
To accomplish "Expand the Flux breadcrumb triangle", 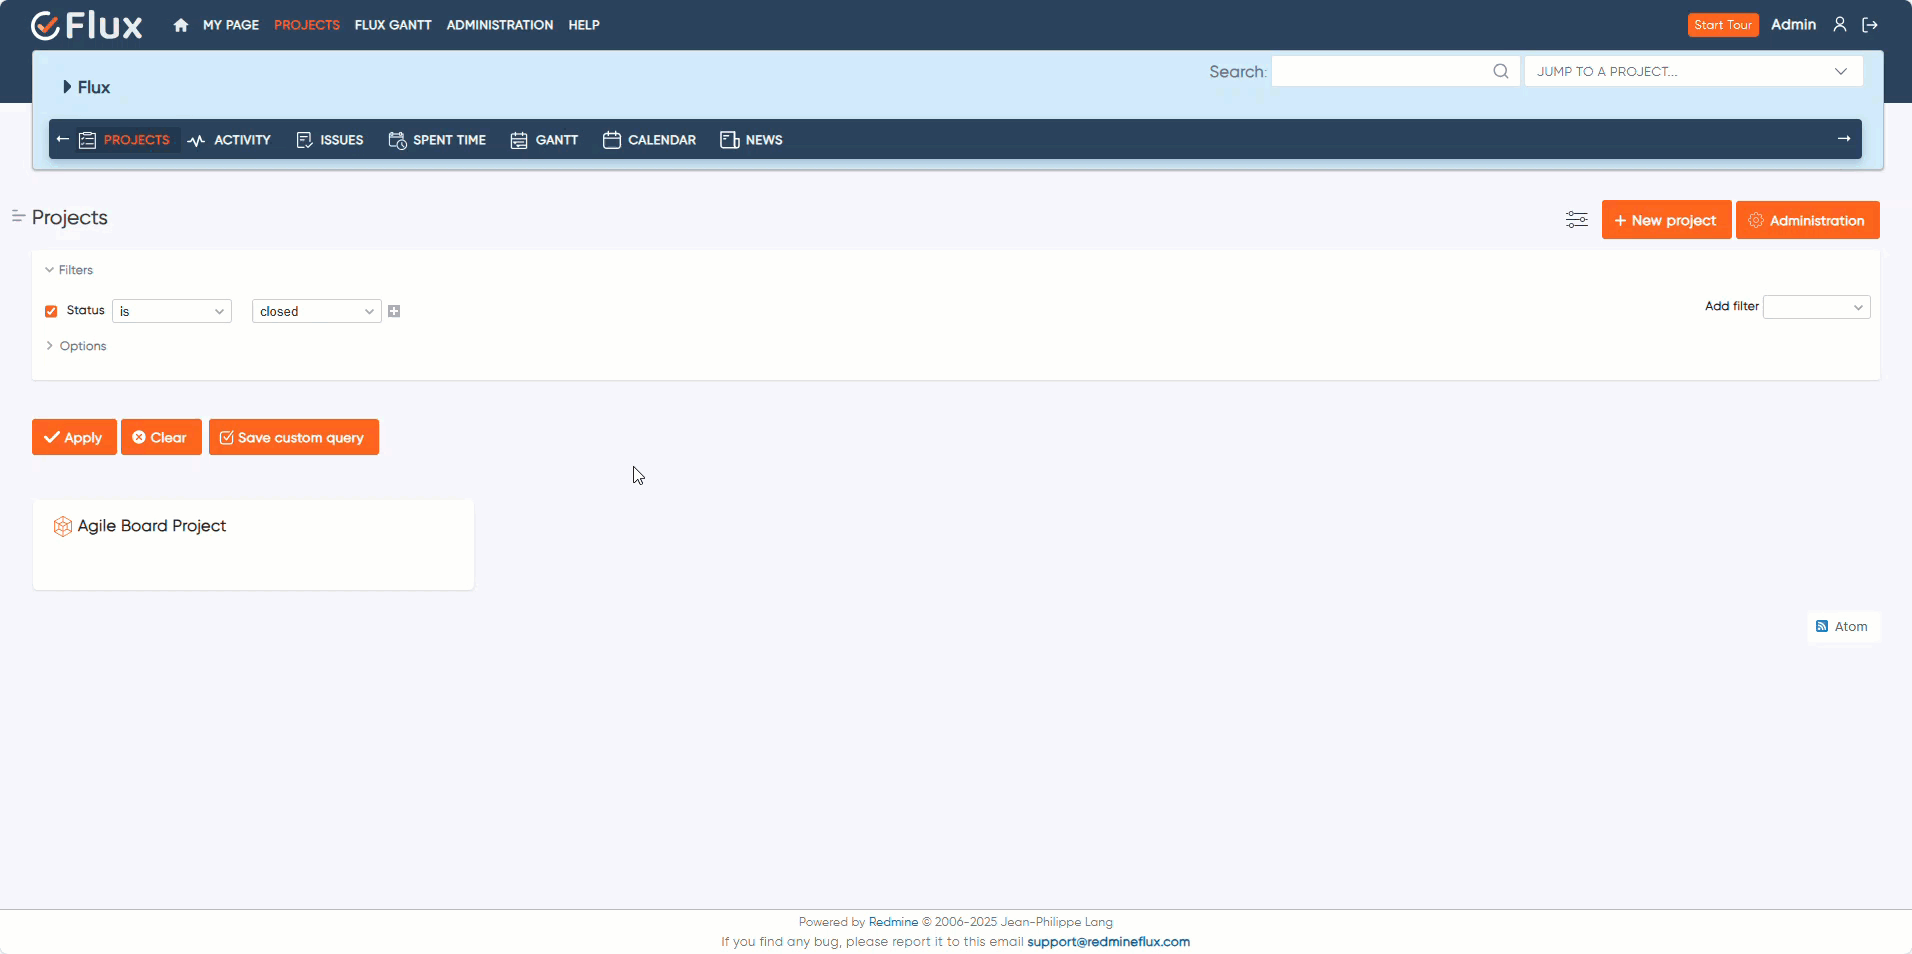I will coord(67,87).
